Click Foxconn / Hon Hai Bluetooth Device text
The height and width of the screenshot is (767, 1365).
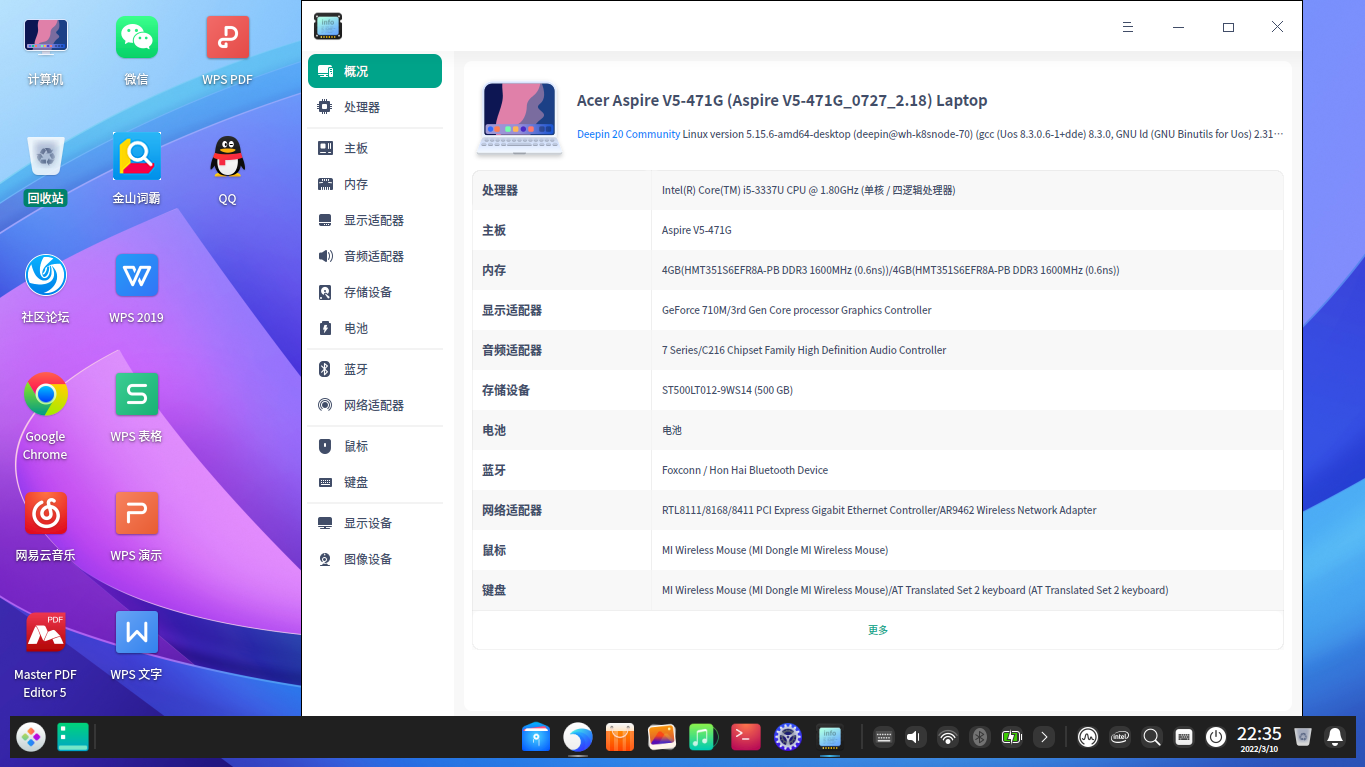(x=745, y=470)
